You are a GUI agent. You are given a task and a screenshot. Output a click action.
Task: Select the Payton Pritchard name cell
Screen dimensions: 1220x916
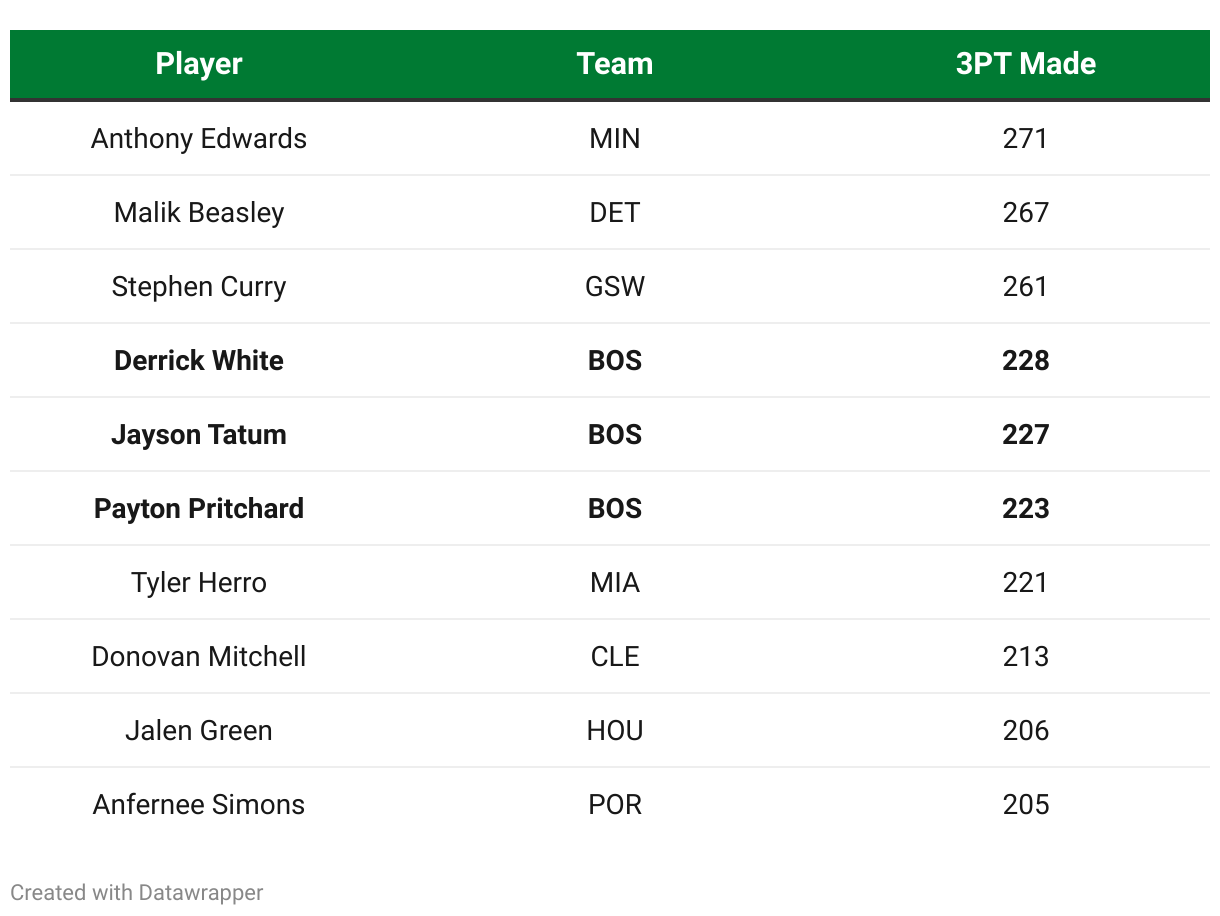pos(199,508)
